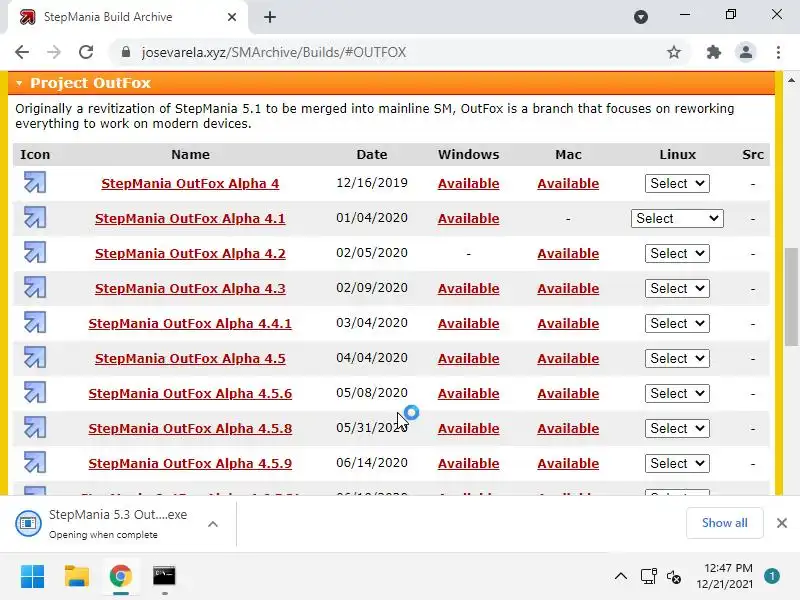
Task: Open the command prompt taskbar icon
Action: coord(164,577)
